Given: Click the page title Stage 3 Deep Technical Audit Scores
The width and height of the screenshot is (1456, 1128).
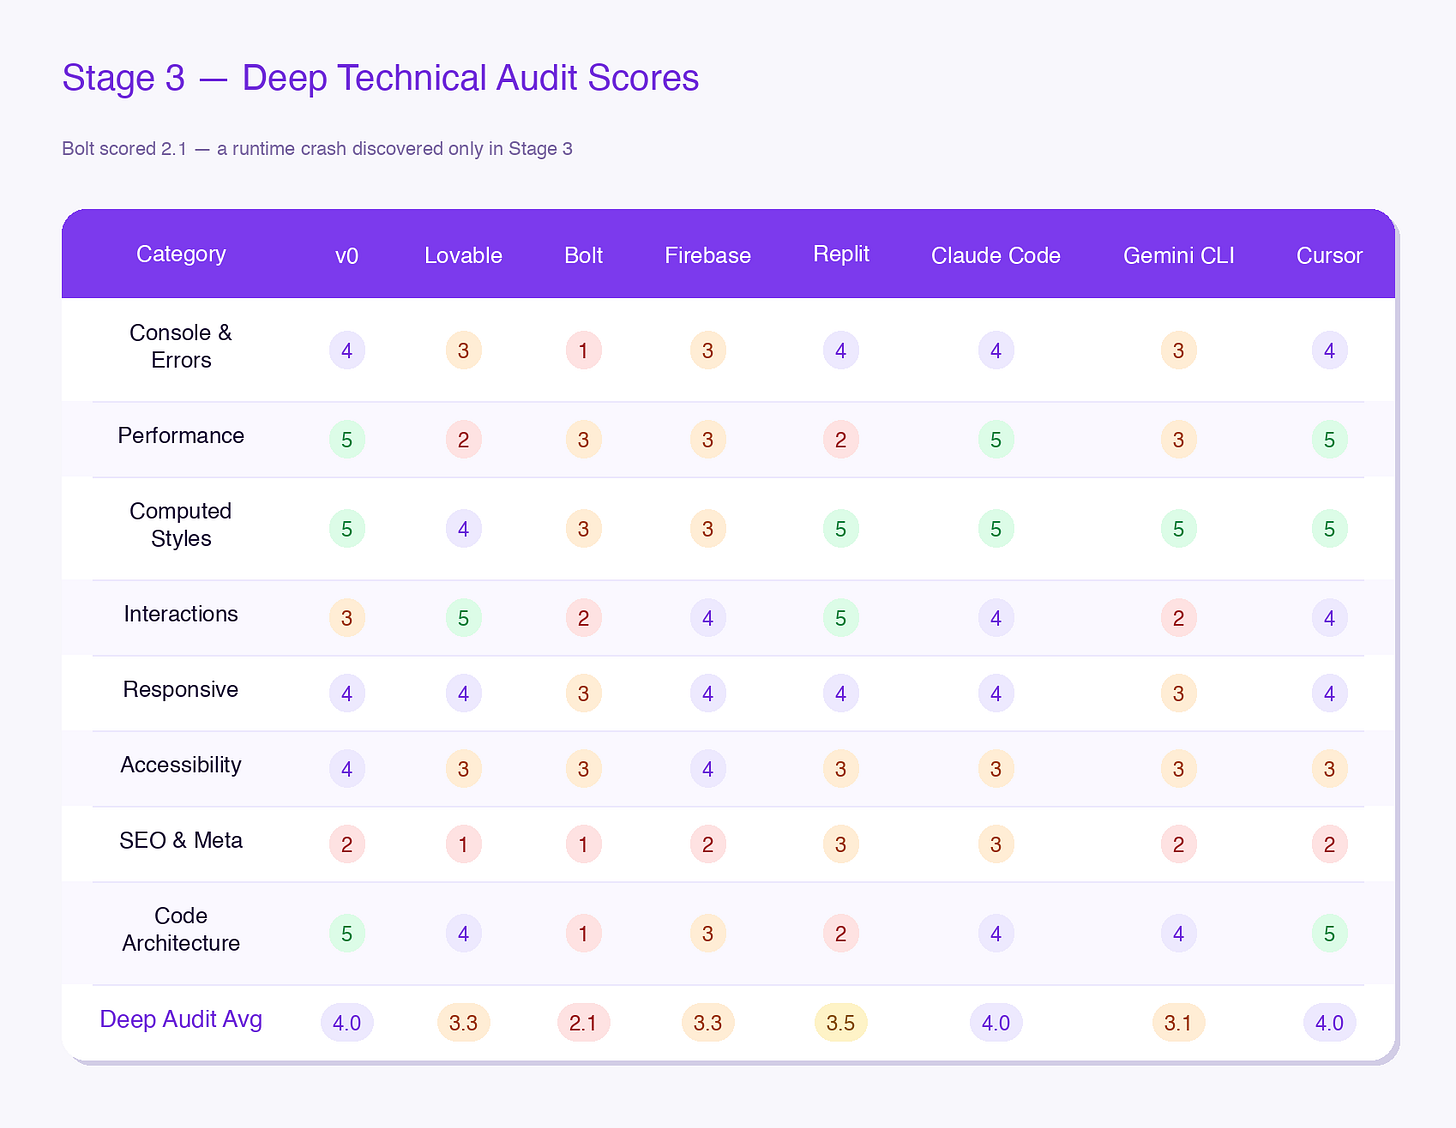Looking at the screenshot, I should pyautogui.click(x=380, y=78).
